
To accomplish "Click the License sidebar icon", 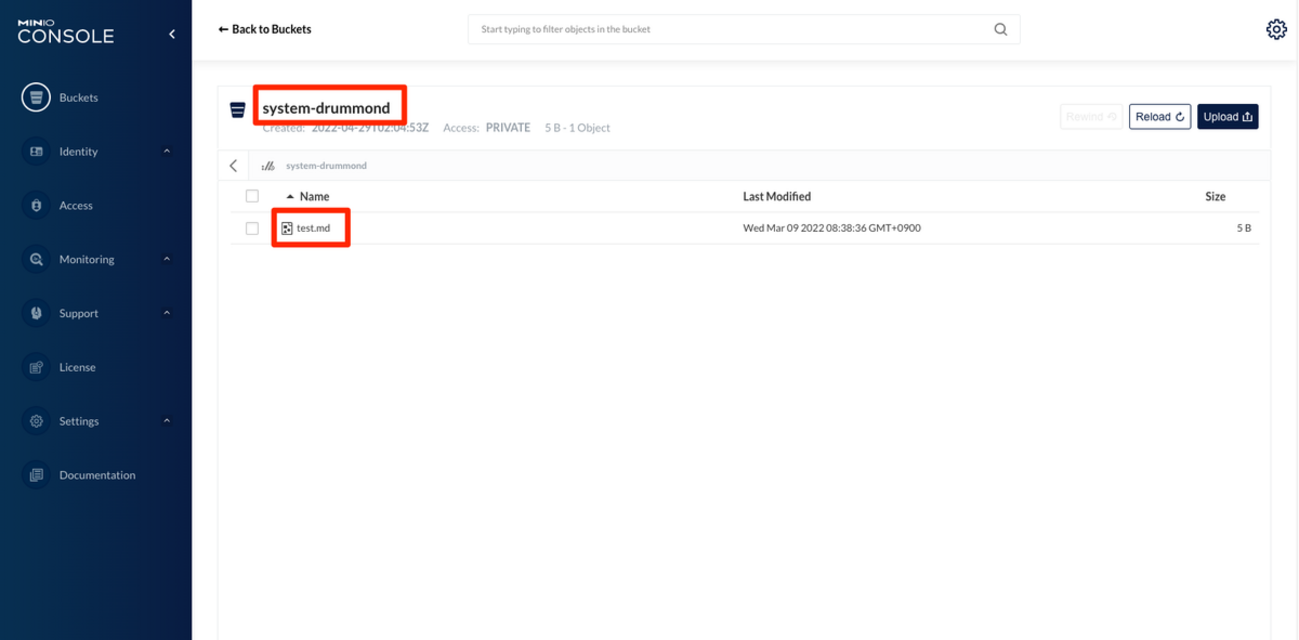I will (x=36, y=368).
